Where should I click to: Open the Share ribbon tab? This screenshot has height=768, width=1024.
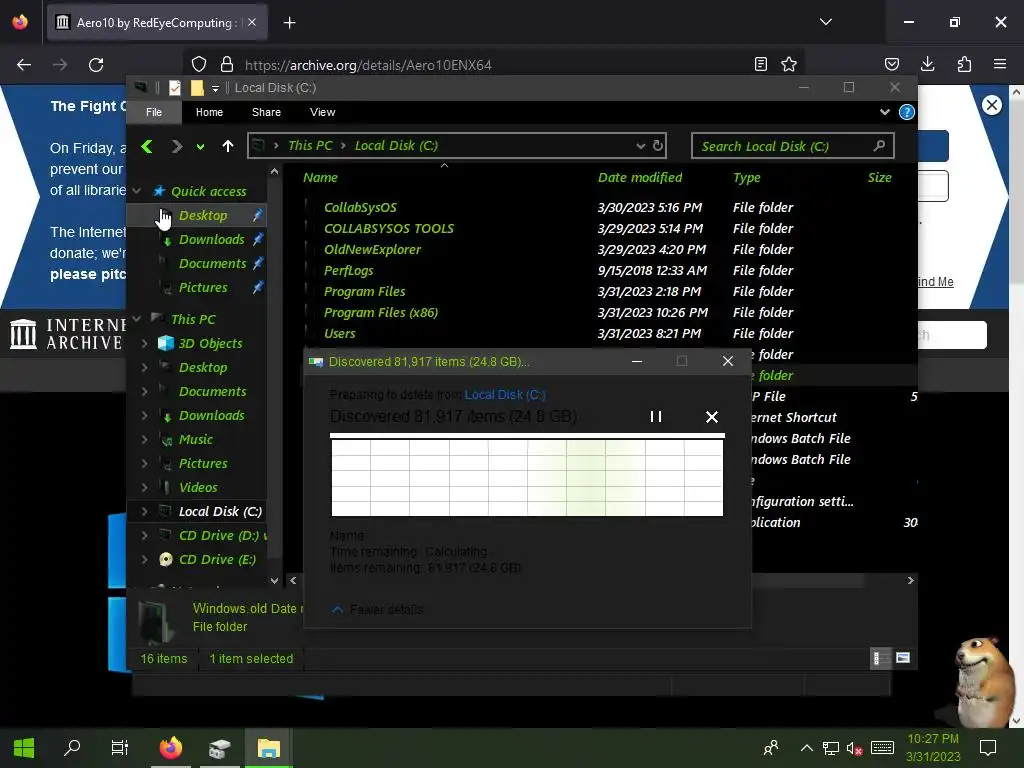266,112
